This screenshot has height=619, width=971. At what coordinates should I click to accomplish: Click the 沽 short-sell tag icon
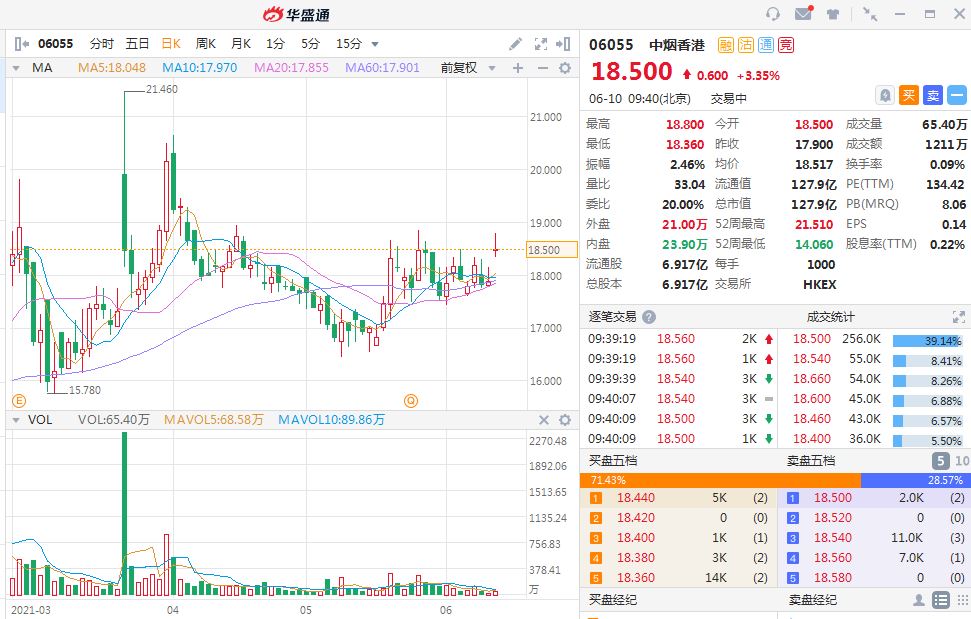coord(746,45)
